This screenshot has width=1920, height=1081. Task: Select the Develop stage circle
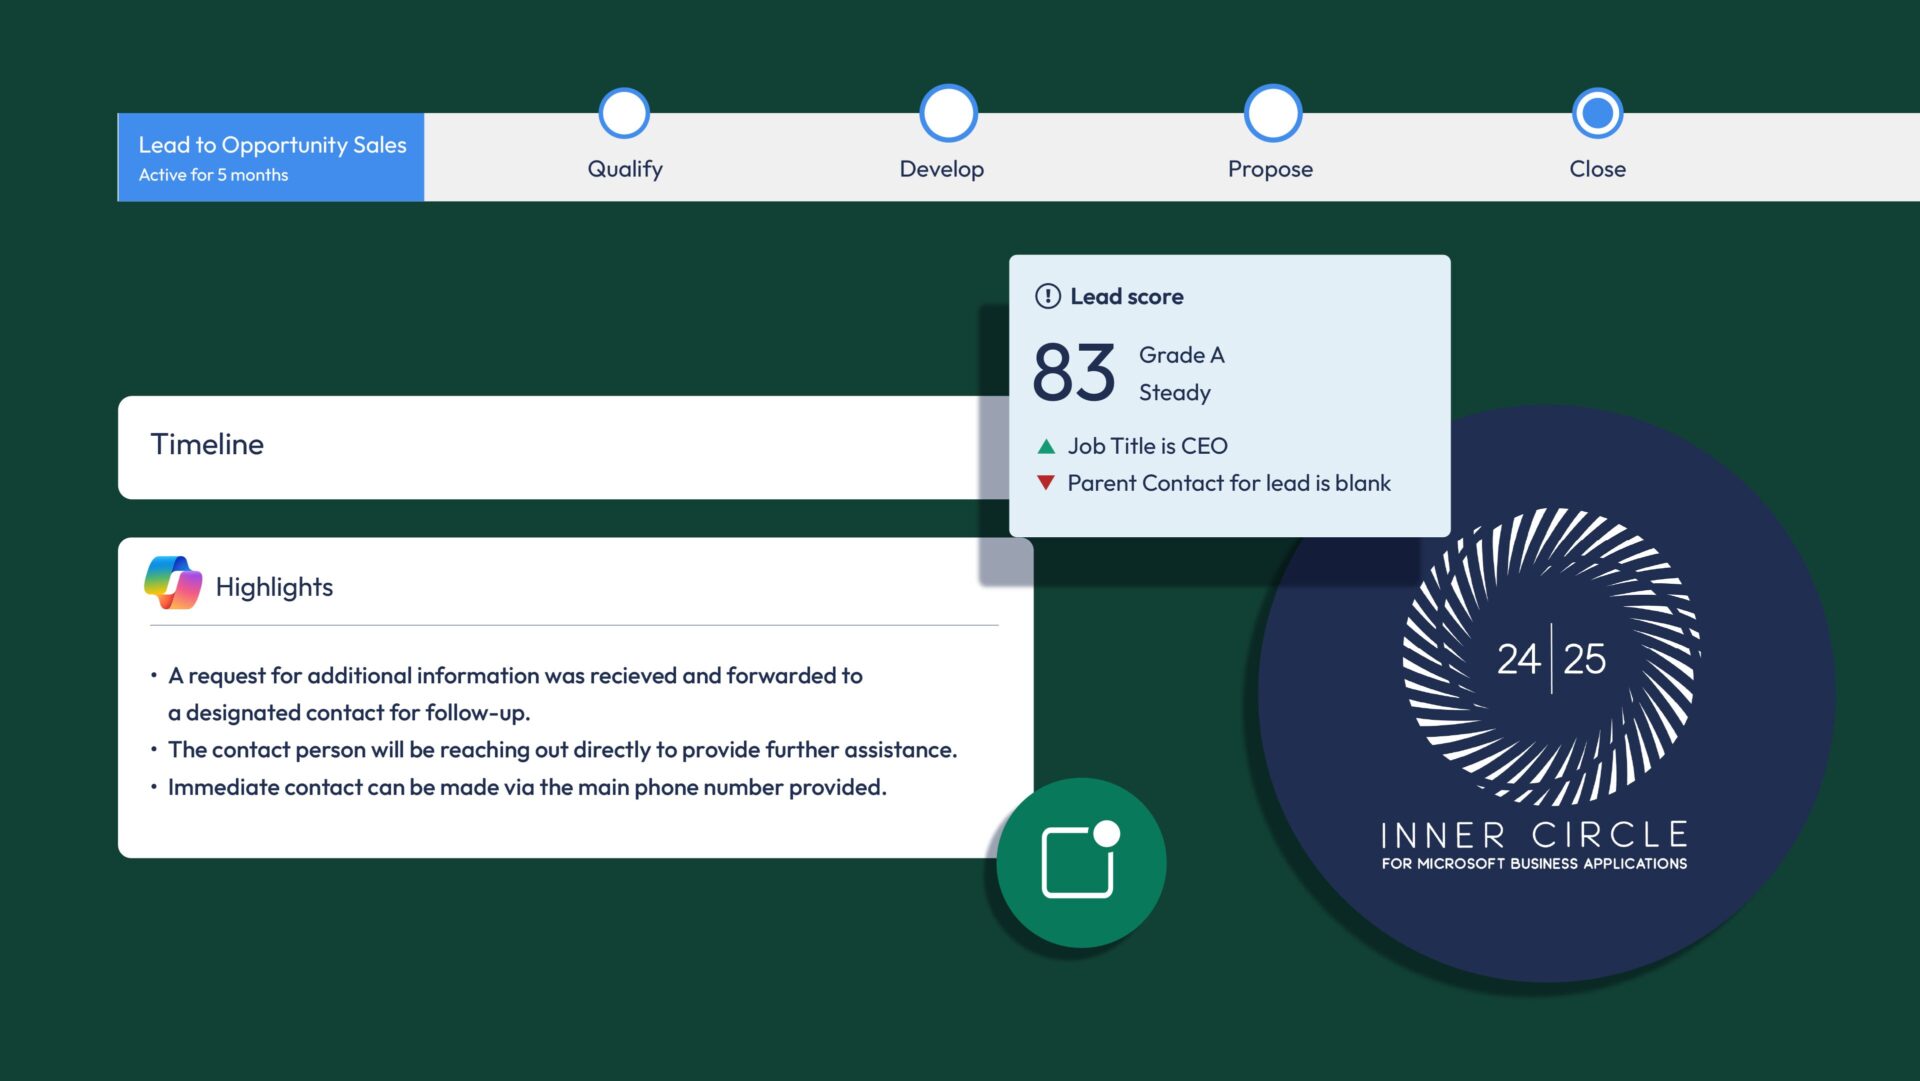948,113
